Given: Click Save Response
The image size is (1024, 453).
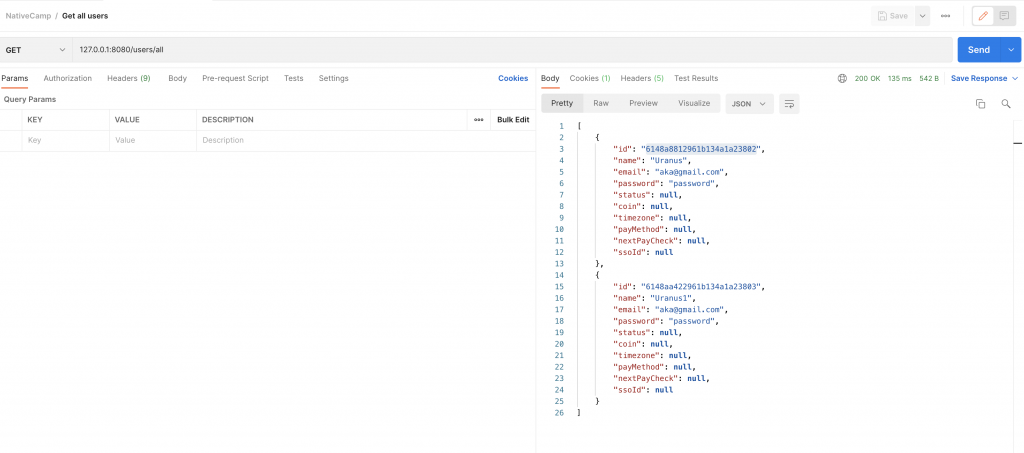Looking at the screenshot, I should coord(979,78).
